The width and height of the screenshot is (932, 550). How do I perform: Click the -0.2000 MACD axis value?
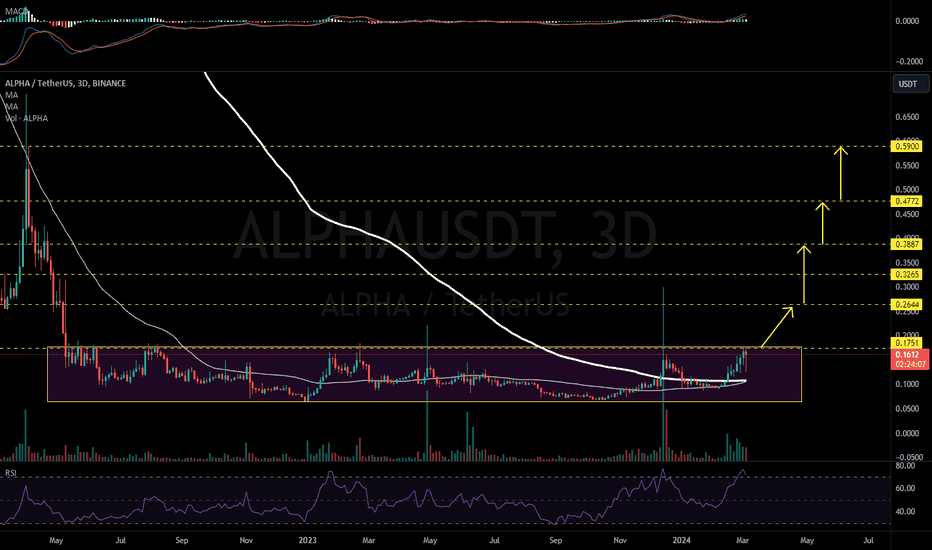(x=909, y=61)
